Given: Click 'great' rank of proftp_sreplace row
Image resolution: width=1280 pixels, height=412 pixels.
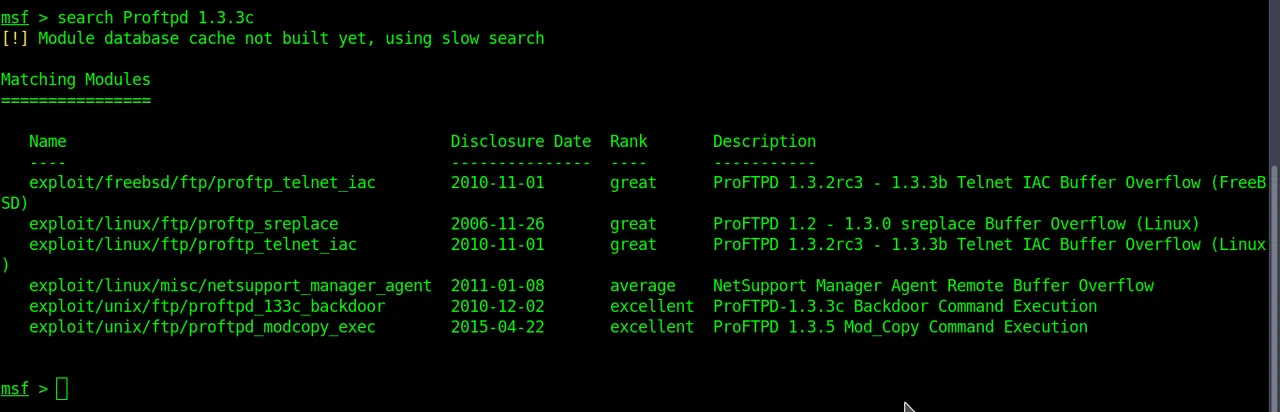Looking at the screenshot, I should tap(634, 224).
